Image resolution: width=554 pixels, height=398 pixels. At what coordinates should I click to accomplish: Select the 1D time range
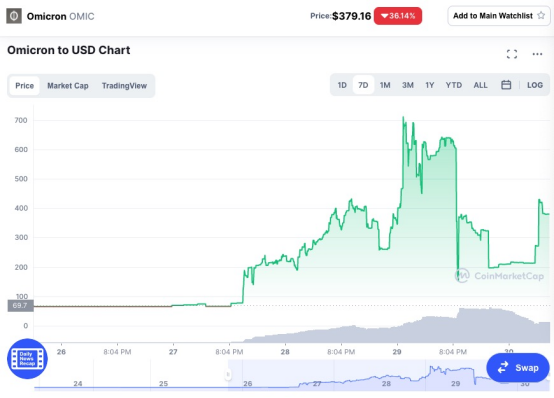(342, 85)
